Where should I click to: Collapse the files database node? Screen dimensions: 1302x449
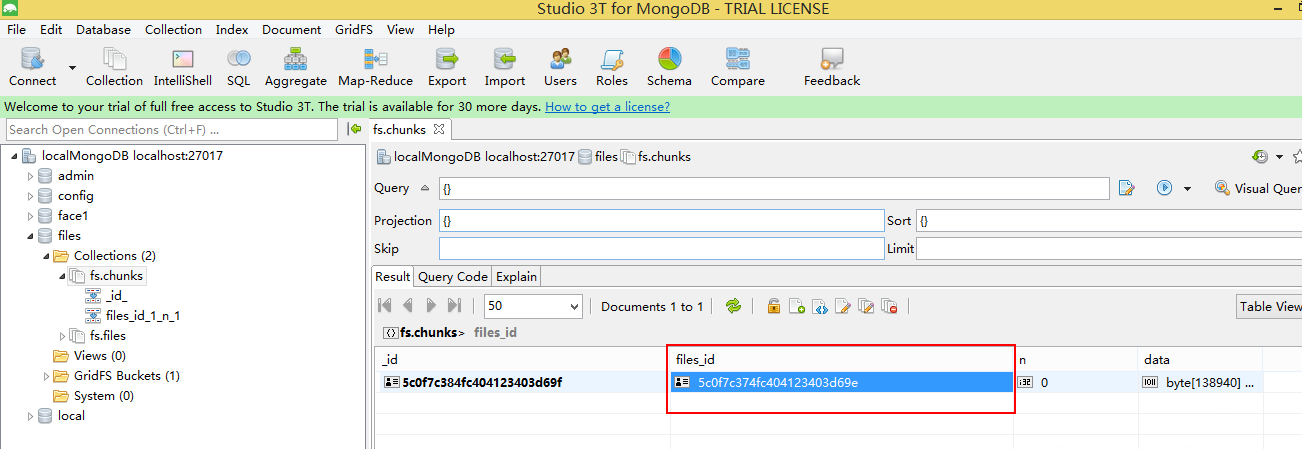30,236
